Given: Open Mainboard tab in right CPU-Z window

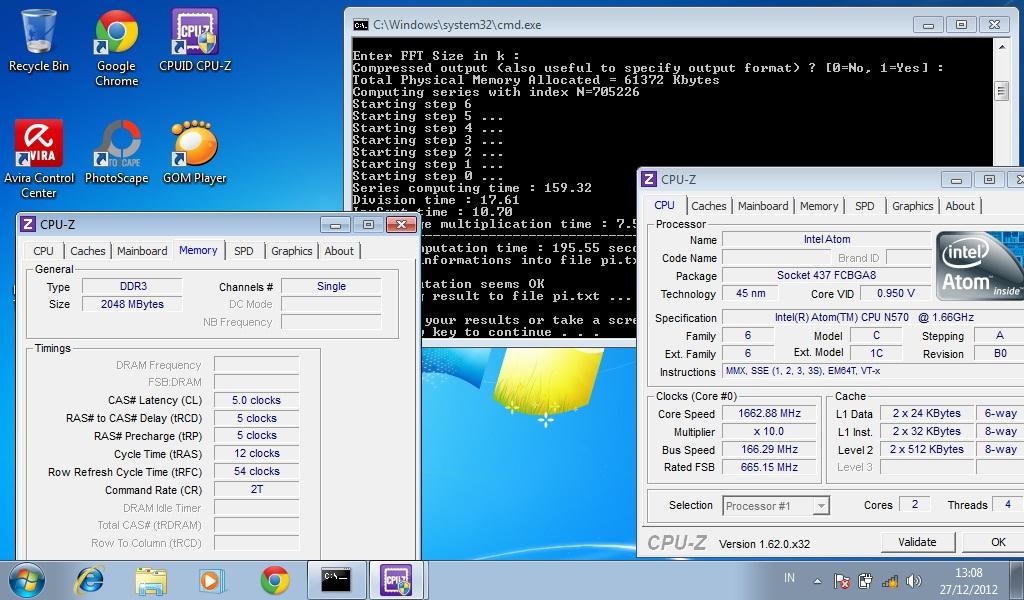Looking at the screenshot, I should coord(763,206).
